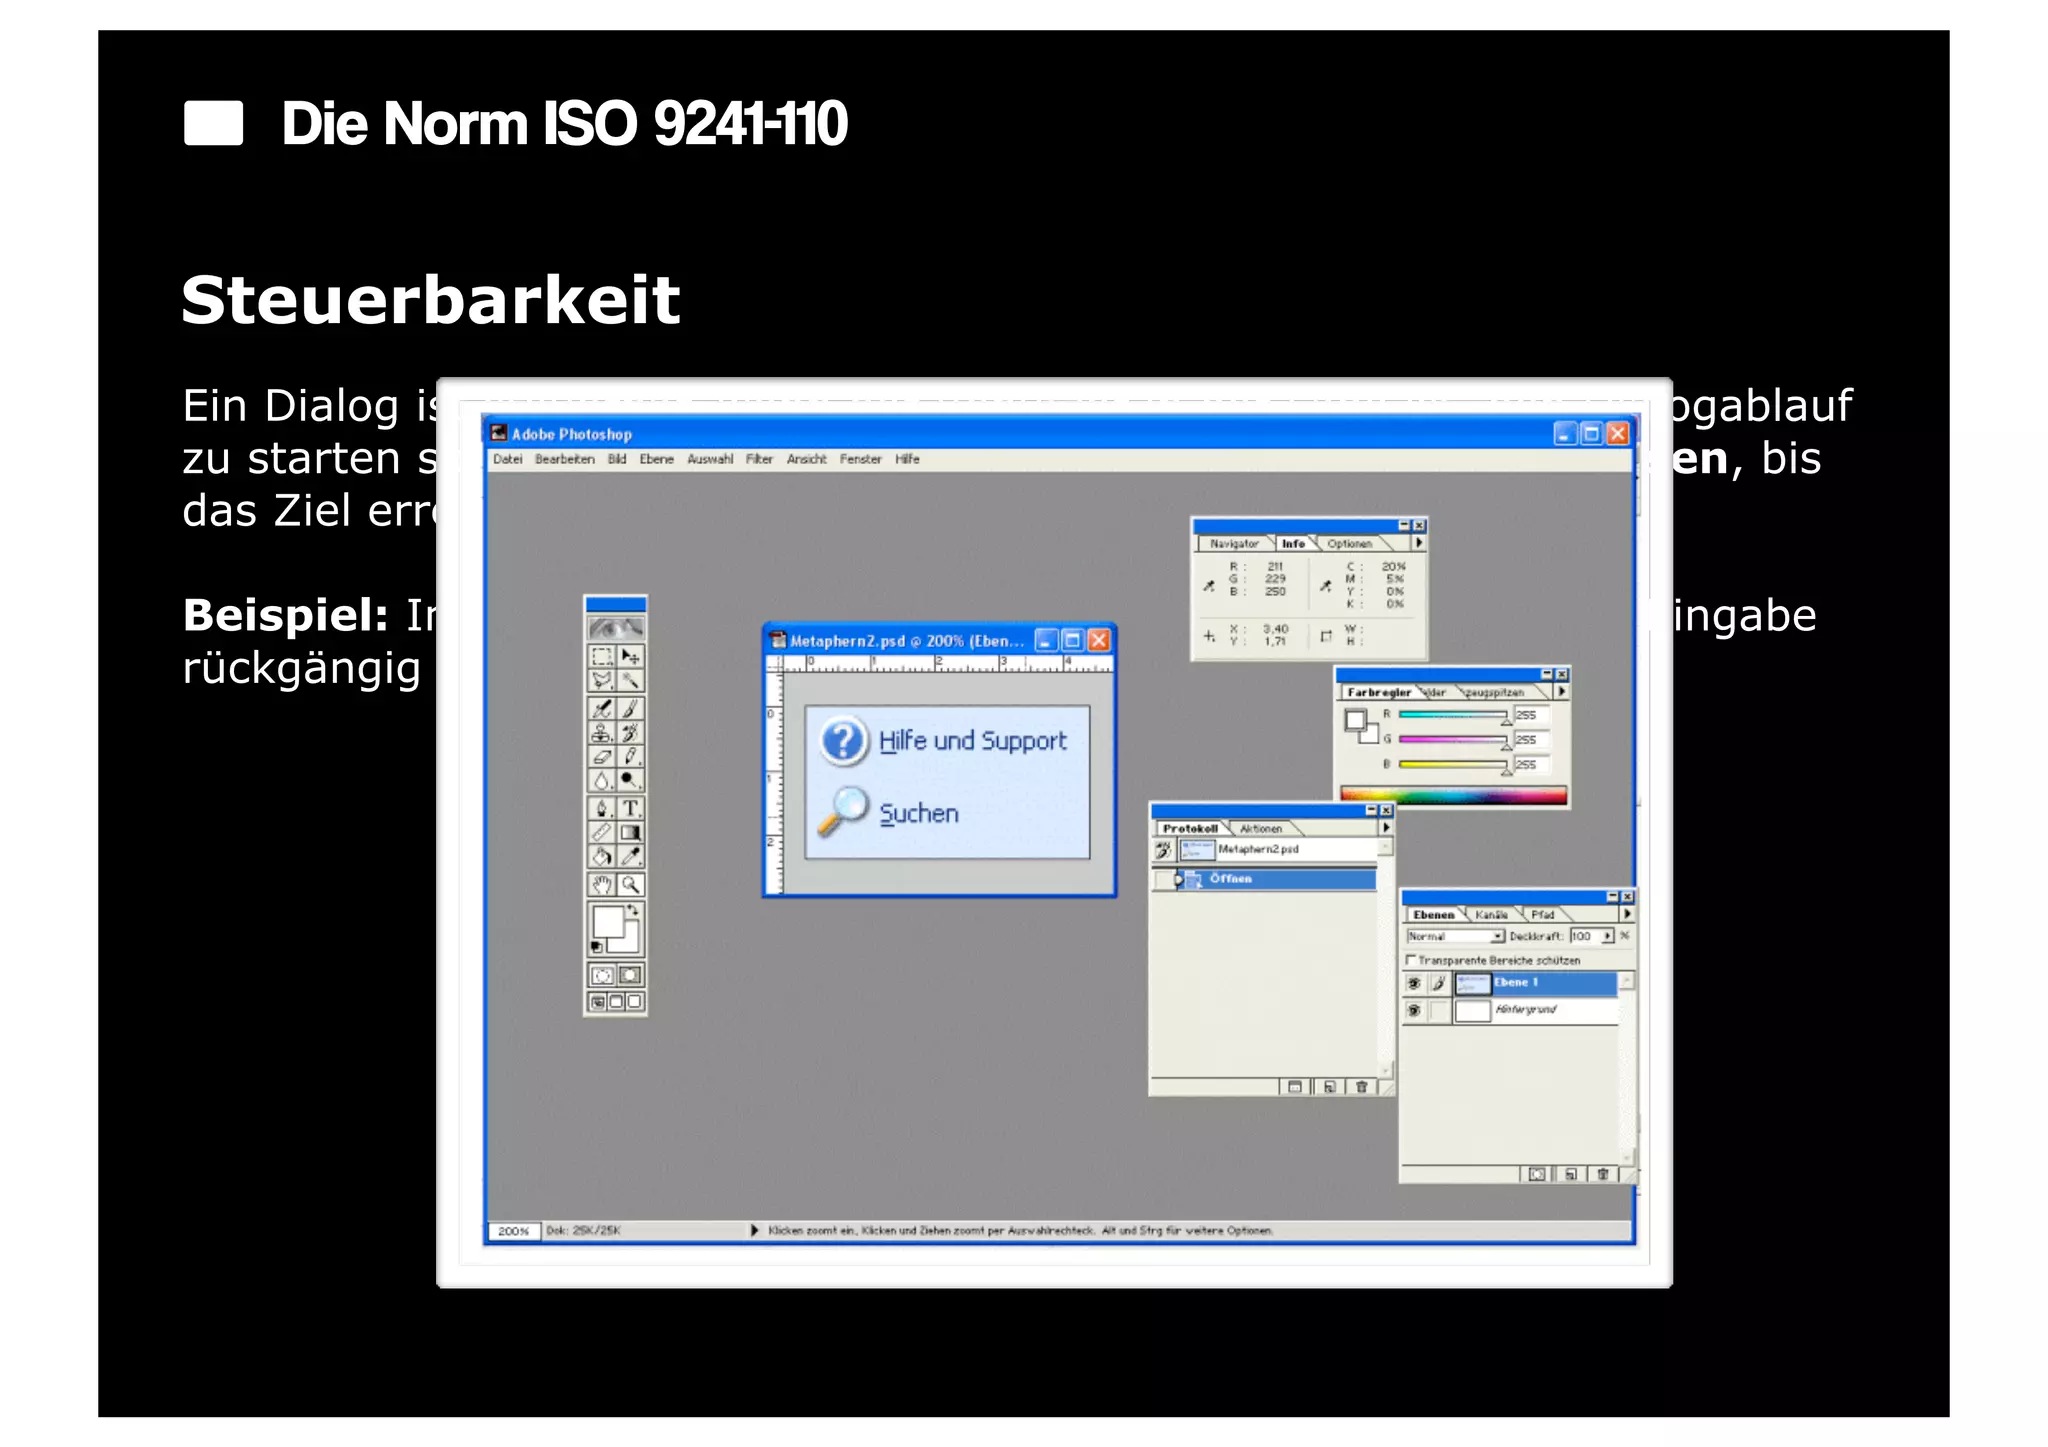Viewport: 2048px width, 1447px height.
Task: Toggle history brush source box beside Öffnen
Action: (x=1163, y=880)
